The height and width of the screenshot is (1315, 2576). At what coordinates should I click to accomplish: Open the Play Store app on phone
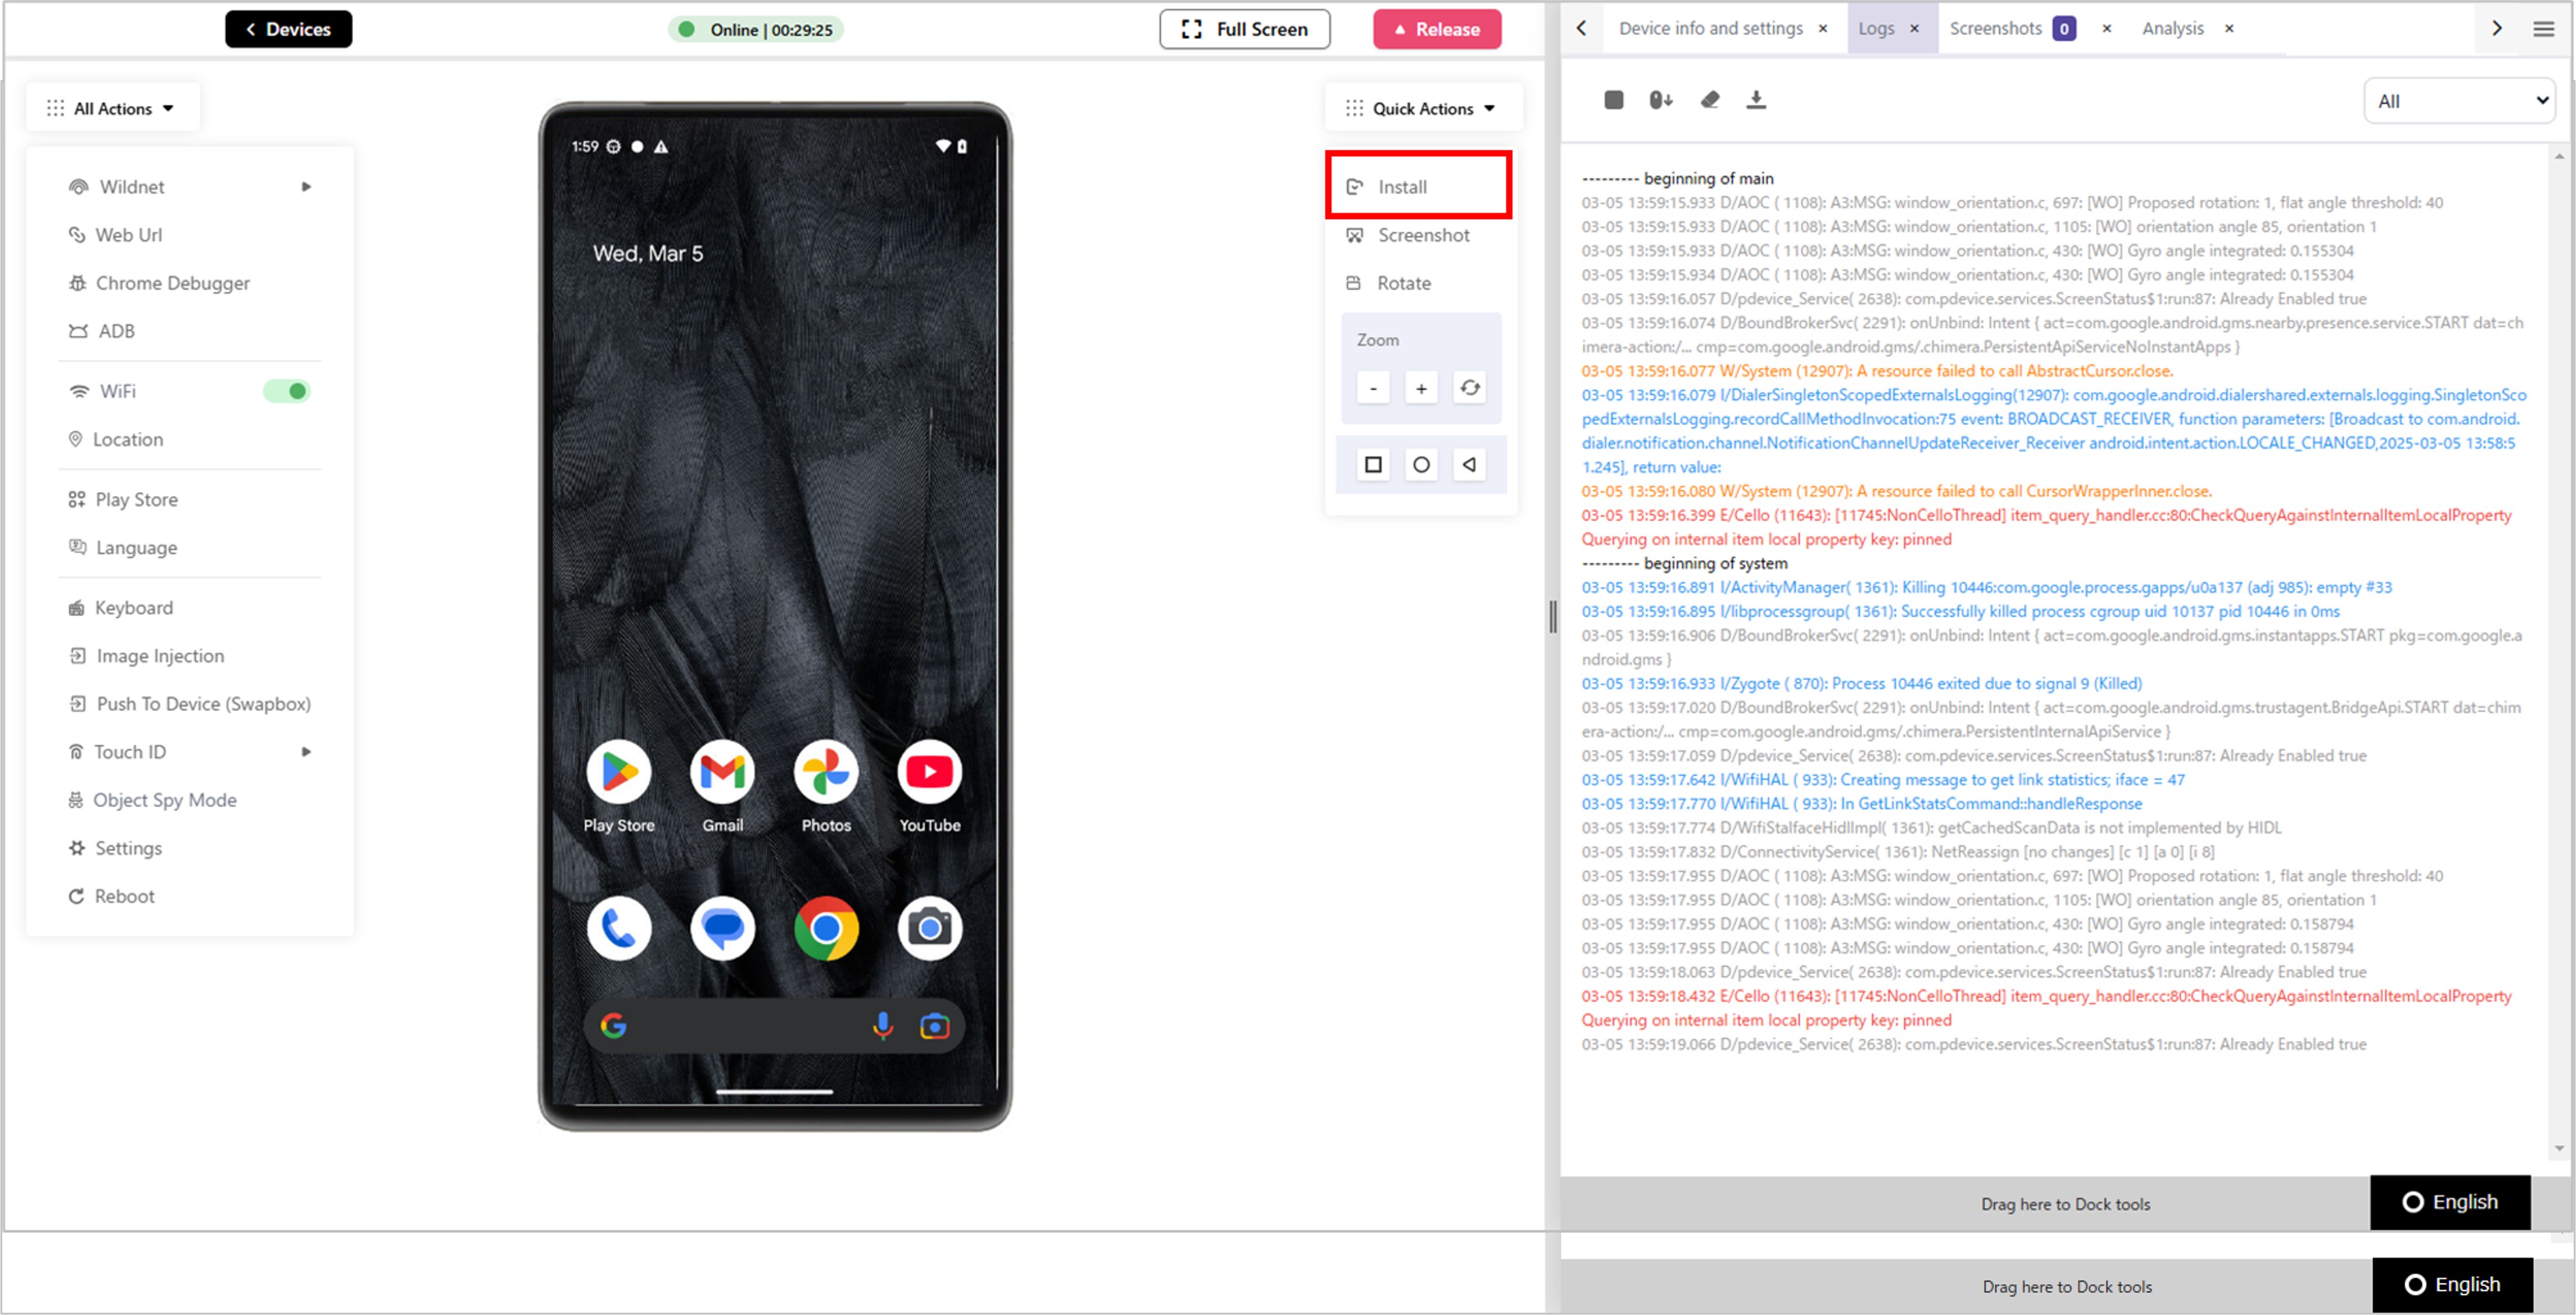[x=619, y=772]
